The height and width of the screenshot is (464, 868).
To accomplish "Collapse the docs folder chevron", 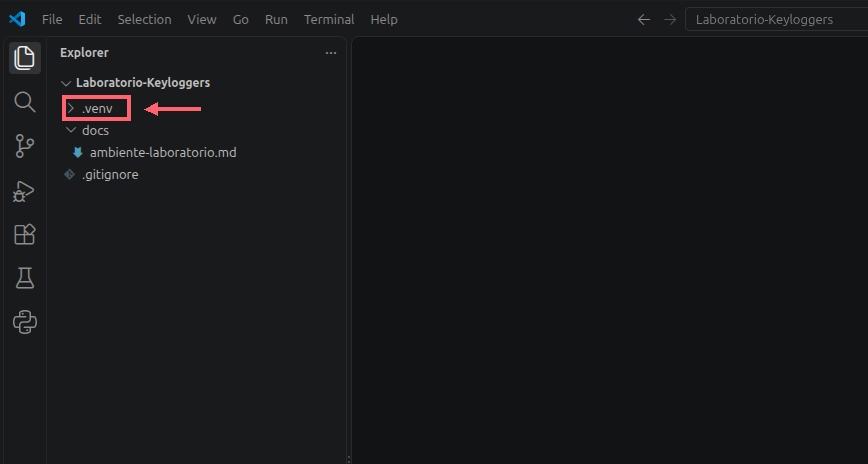I will pos(71,130).
